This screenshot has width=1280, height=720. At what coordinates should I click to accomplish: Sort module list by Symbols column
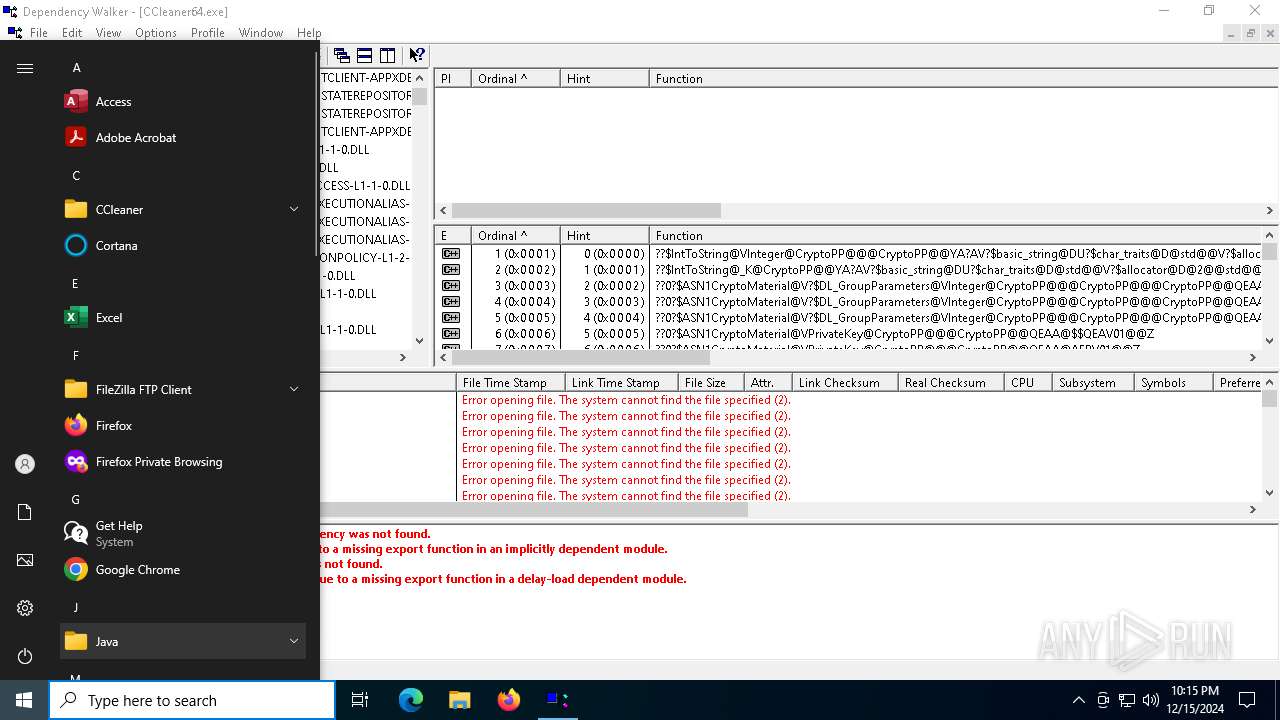(1173, 382)
